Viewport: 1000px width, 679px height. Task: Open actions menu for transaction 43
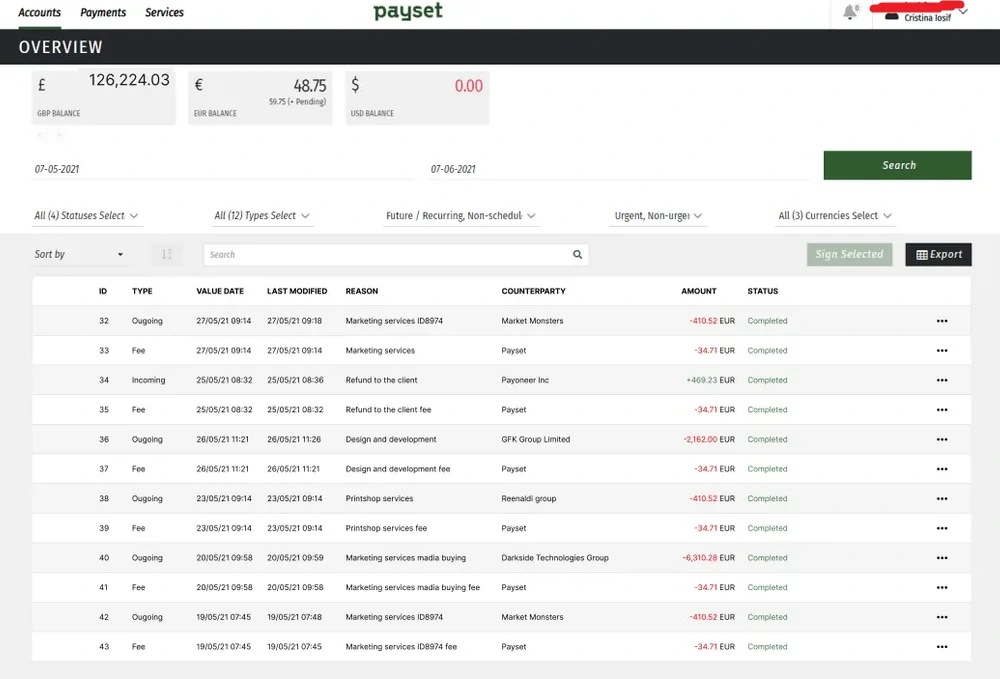(941, 646)
